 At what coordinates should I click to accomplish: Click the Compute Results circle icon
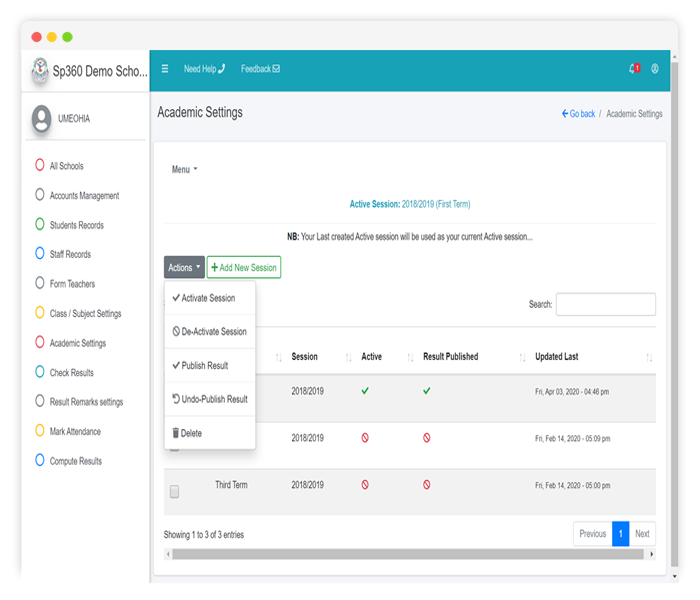tap(40, 460)
